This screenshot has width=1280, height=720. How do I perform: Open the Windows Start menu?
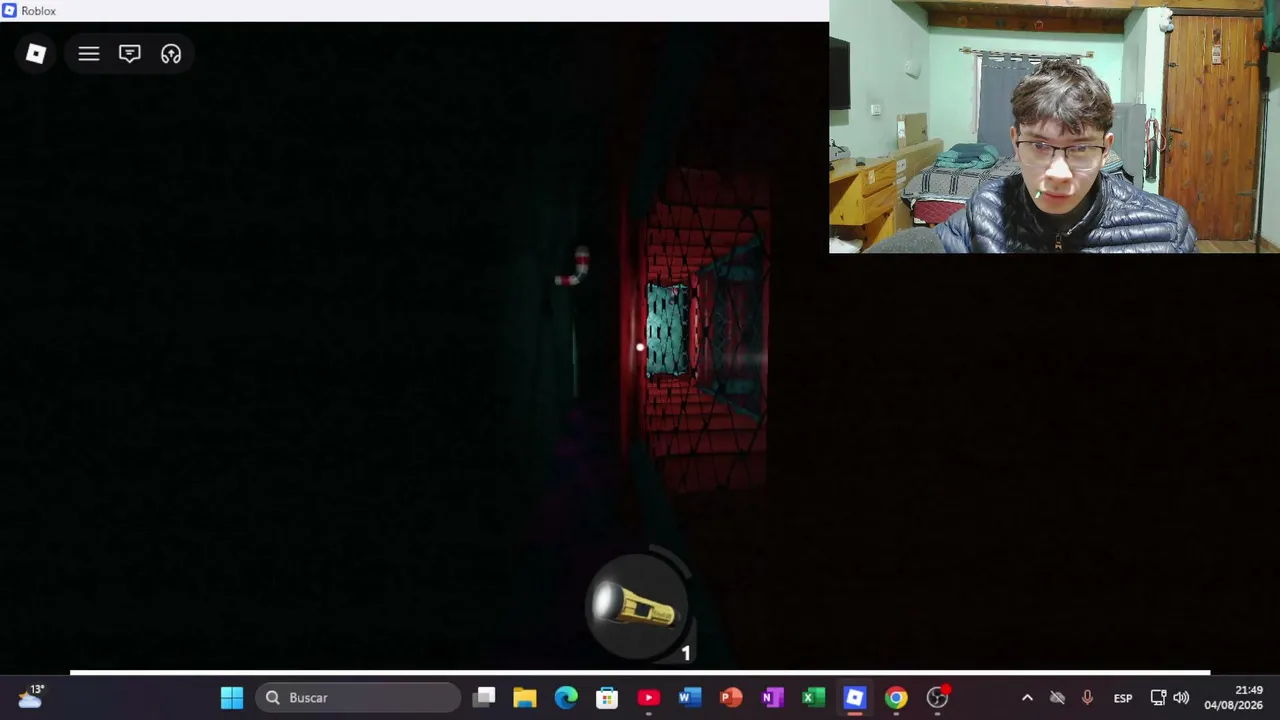[x=232, y=698]
